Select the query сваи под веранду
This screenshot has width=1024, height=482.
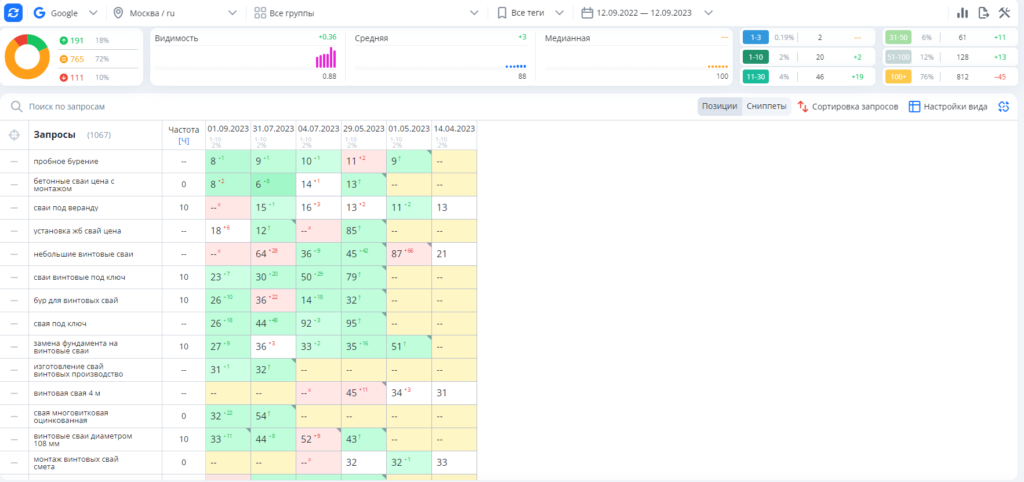[65, 208]
